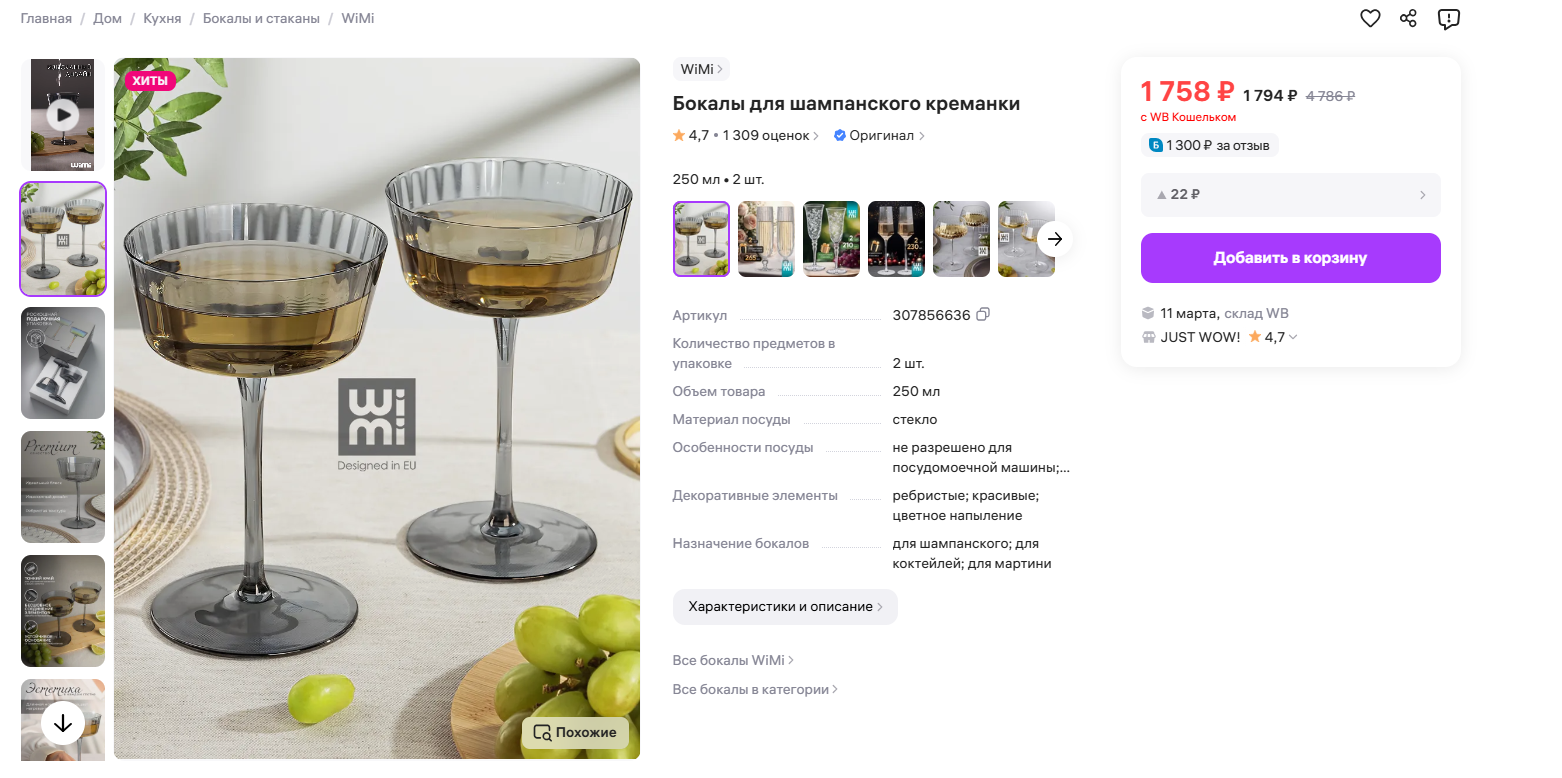Viewport: 1562px width, 778px height.
Task: Choose the second glass variant swatch
Action: click(766, 239)
